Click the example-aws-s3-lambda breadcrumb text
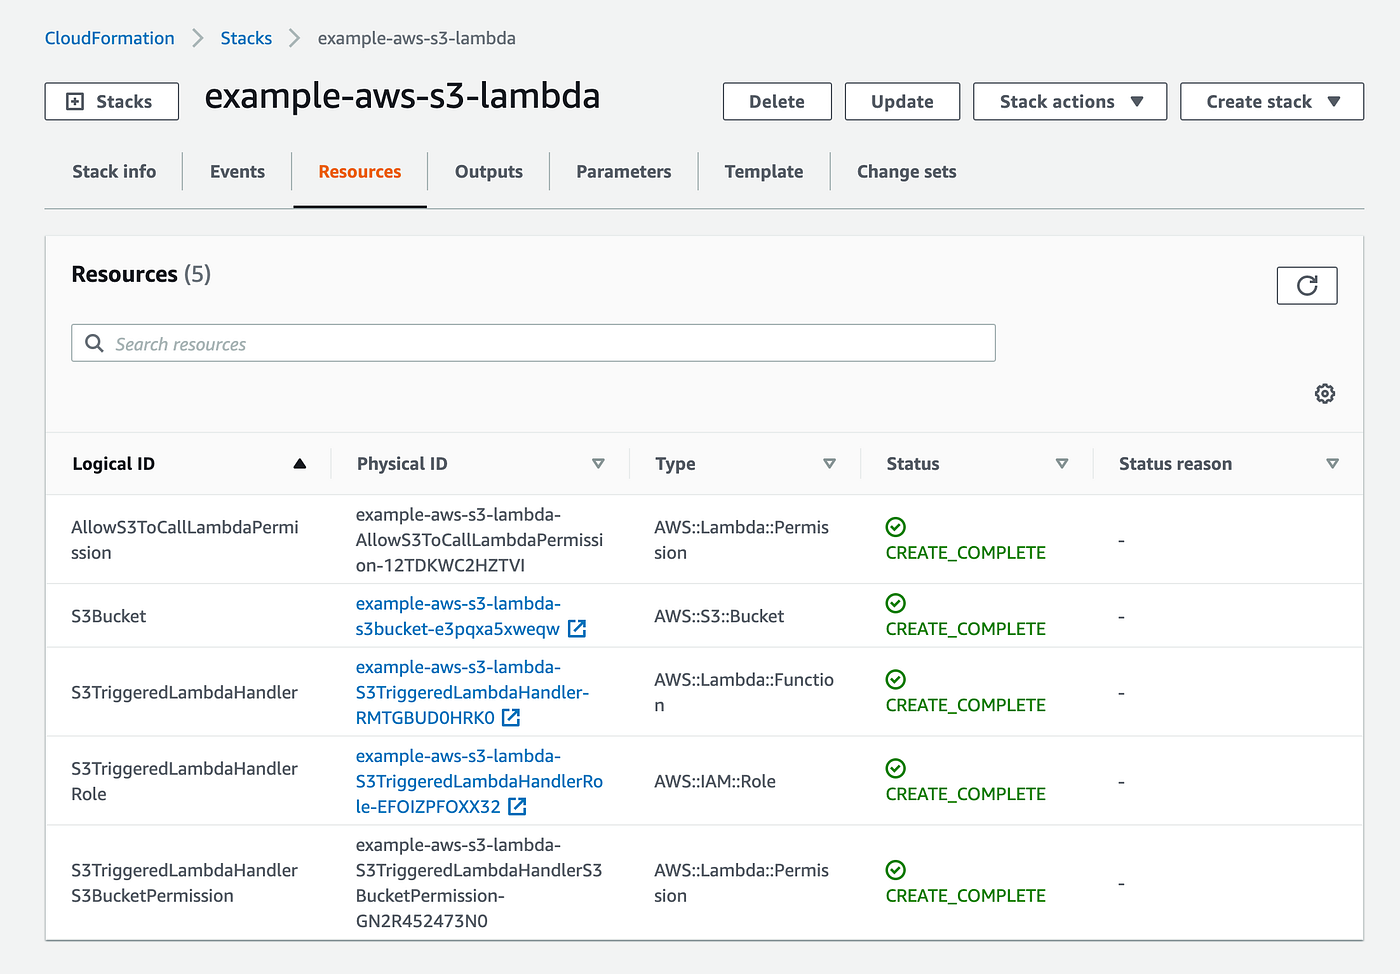 click(417, 38)
